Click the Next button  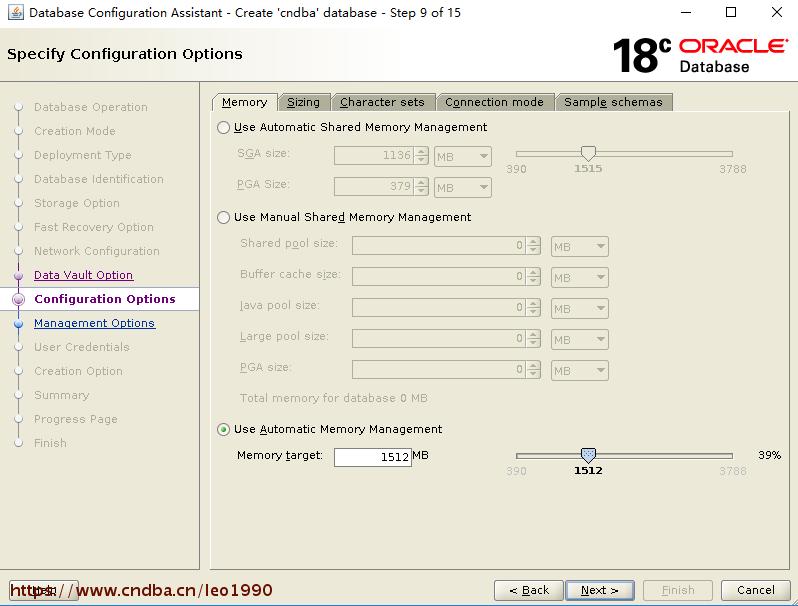click(x=600, y=590)
